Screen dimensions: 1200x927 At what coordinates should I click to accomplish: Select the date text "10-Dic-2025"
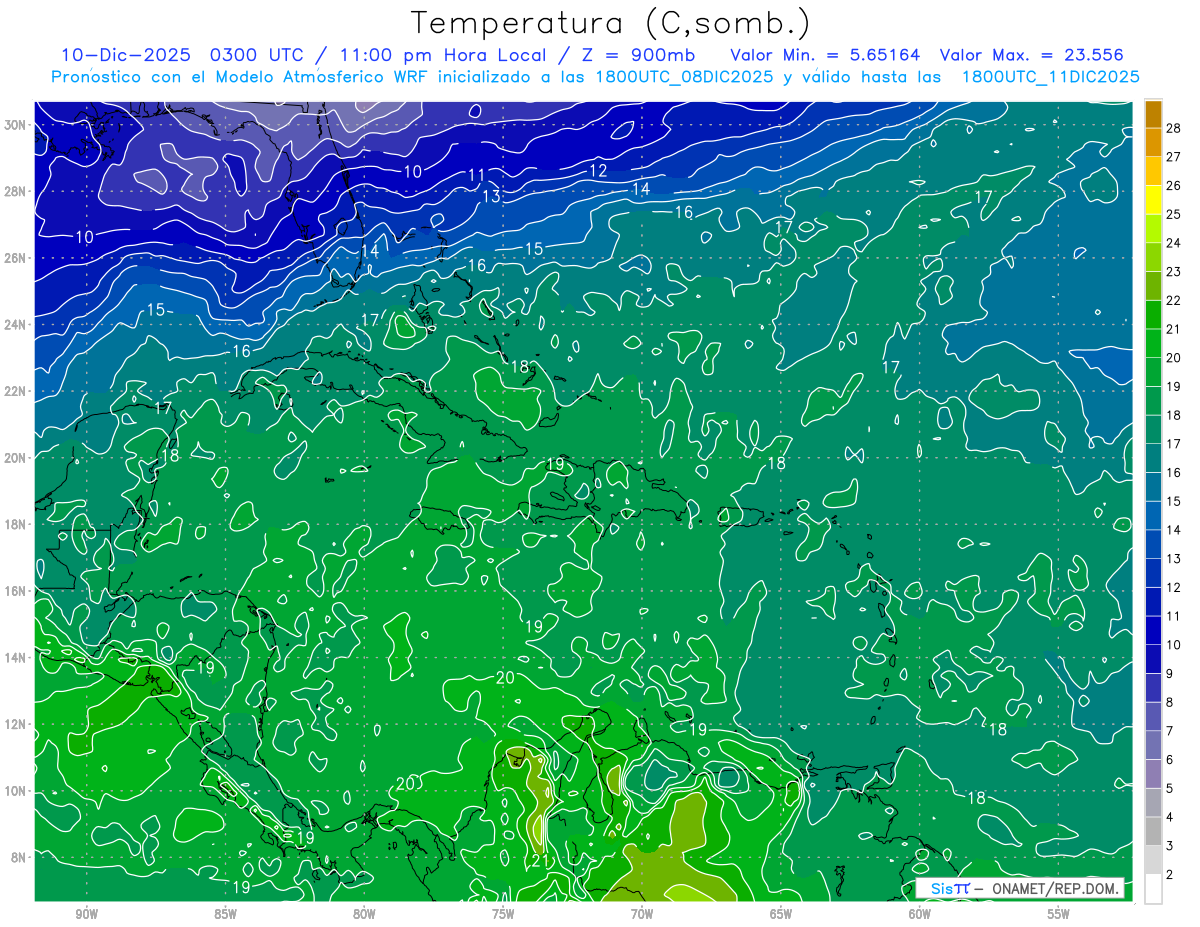coord(126,56)
